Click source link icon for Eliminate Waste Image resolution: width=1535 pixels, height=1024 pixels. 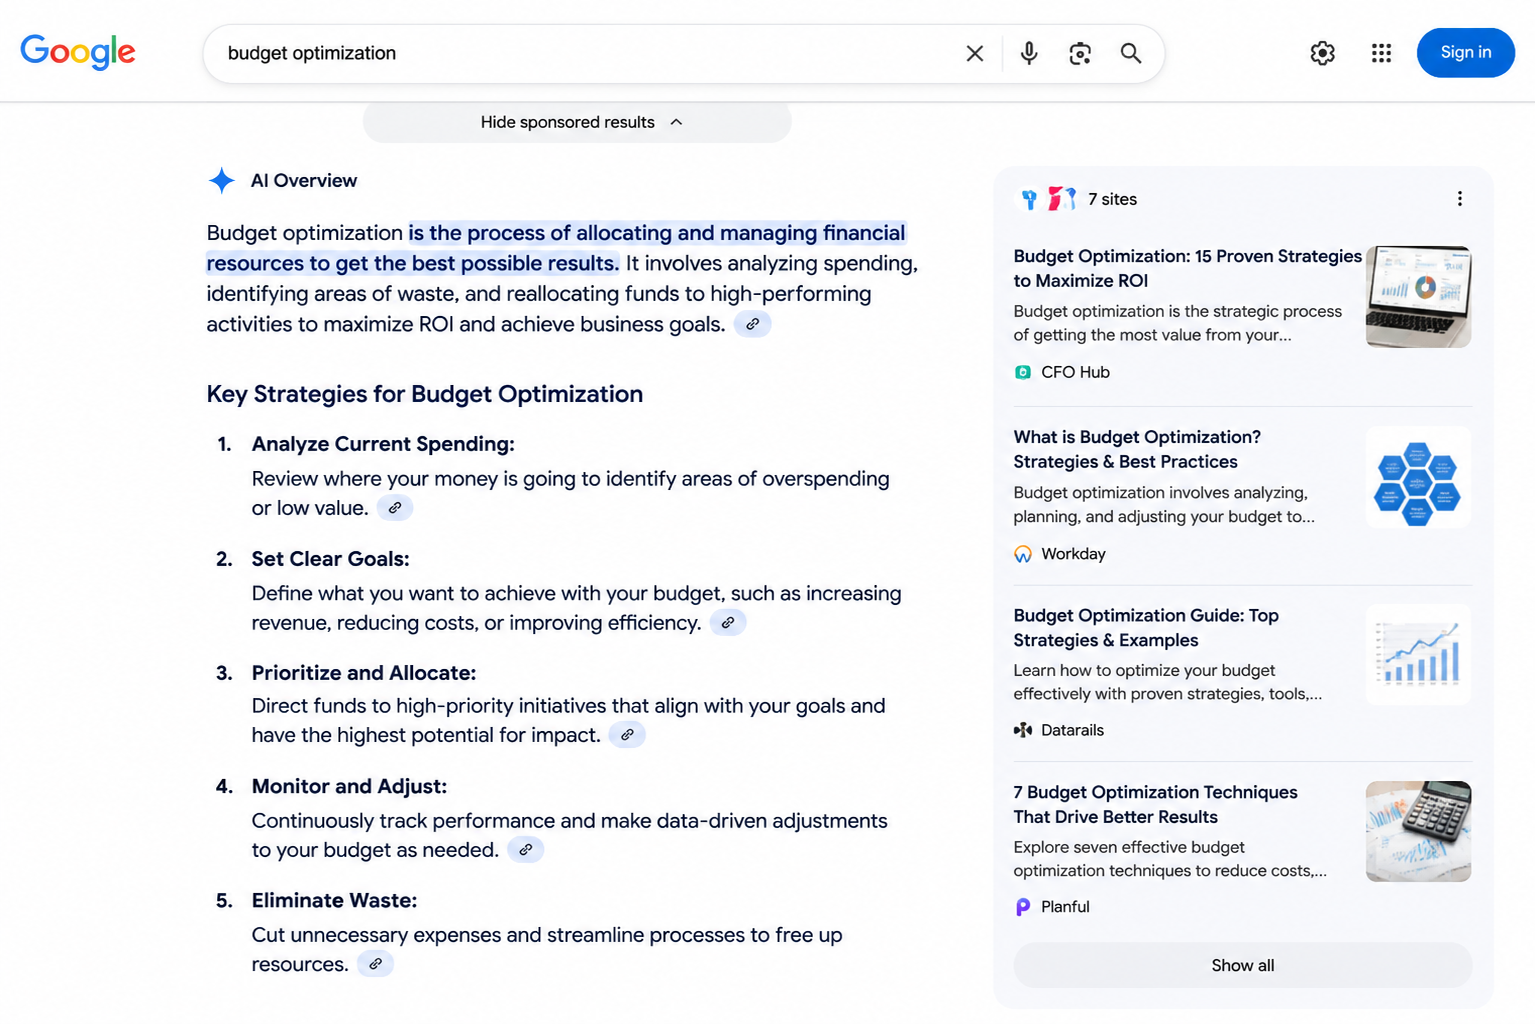point(375,964)
